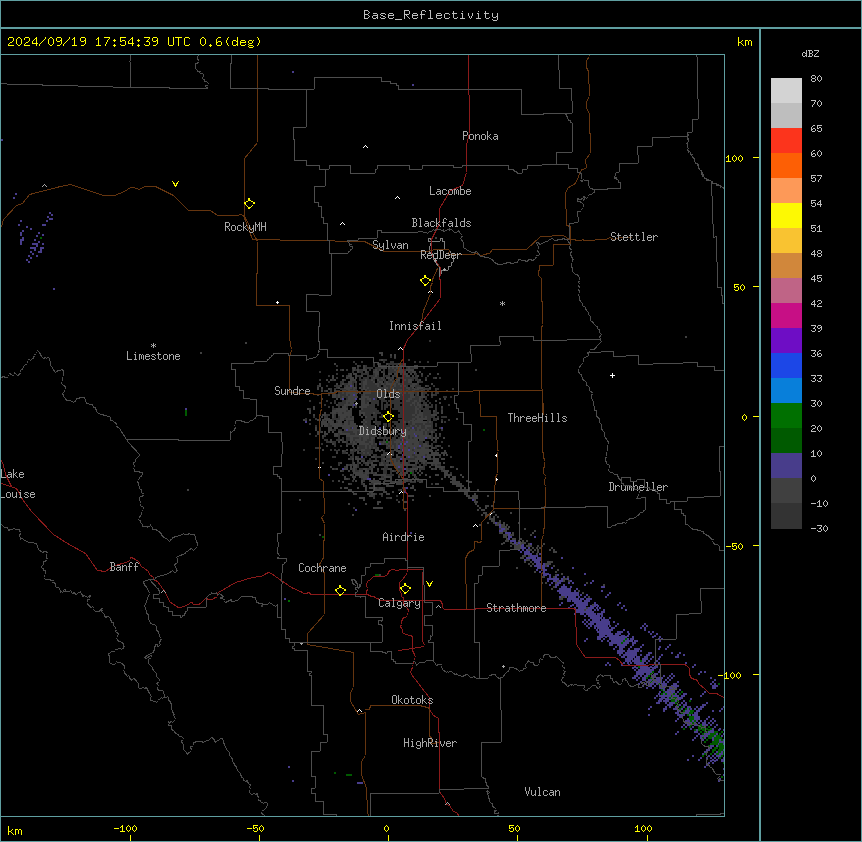Click the Lacombe city label
The width and height of the screenshot is (862, 842).
tap(450, 191)
